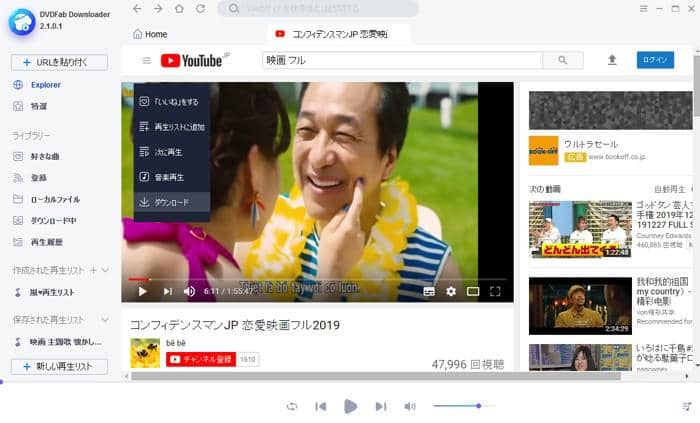Go back with the browser back arrow
This screenshot has width=700, height=423.
138,8
